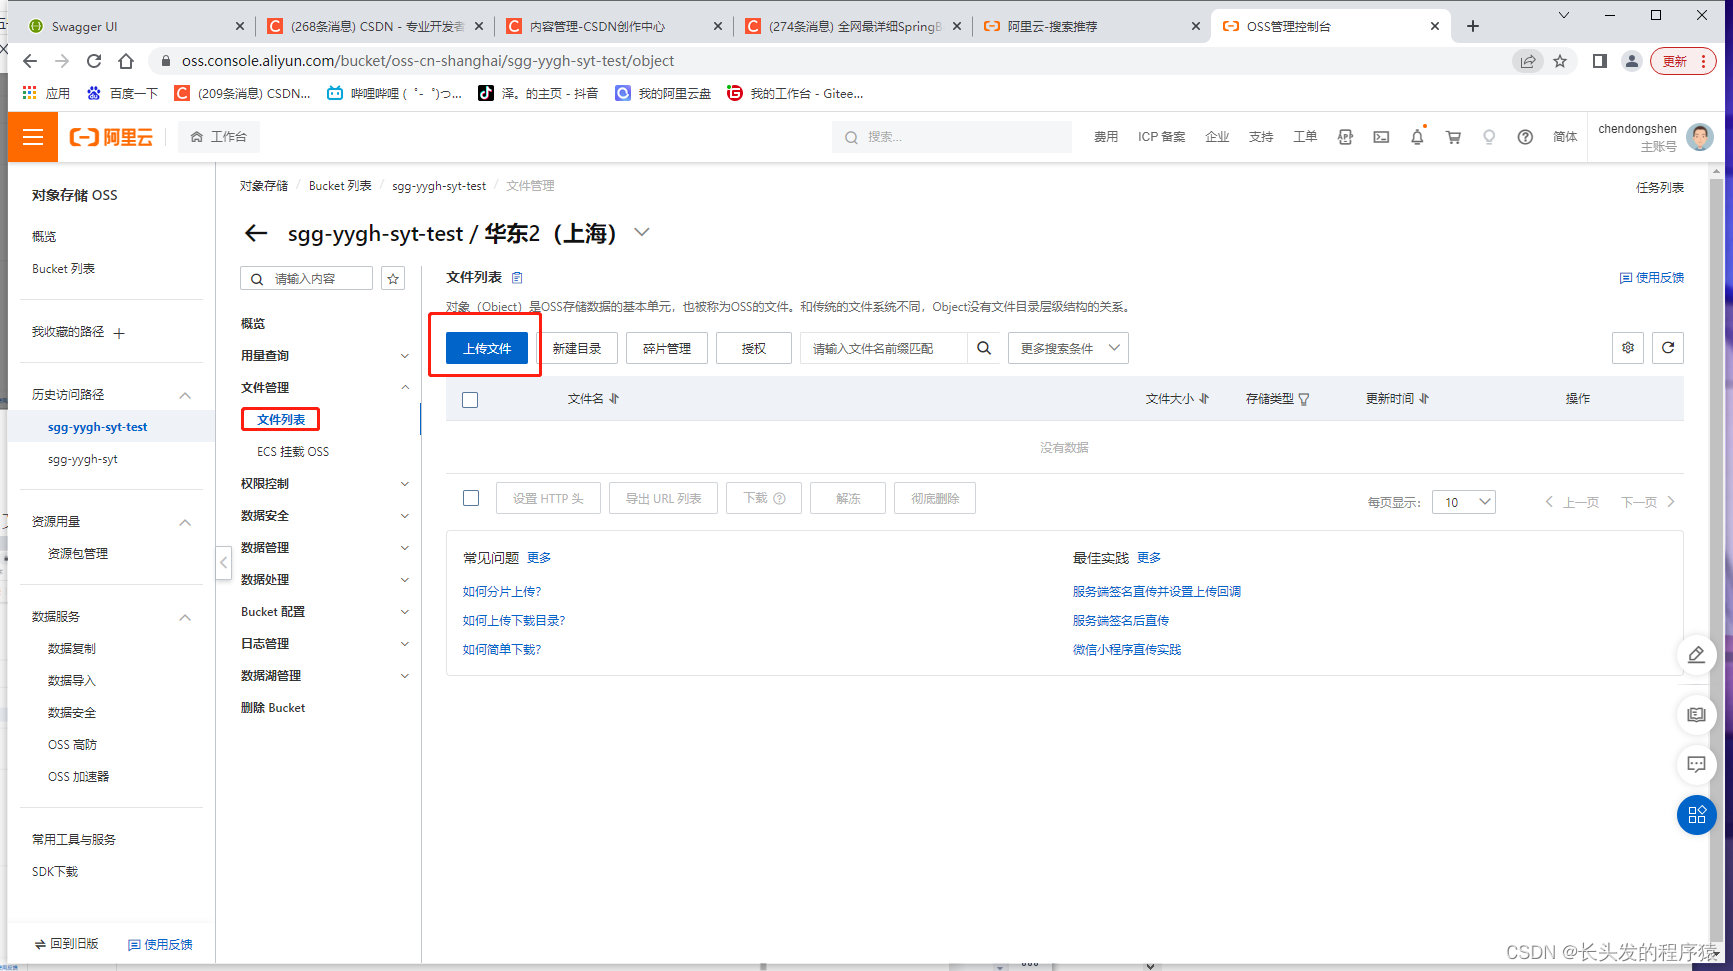Open 删除 Bucket menu item

[273, 708]
